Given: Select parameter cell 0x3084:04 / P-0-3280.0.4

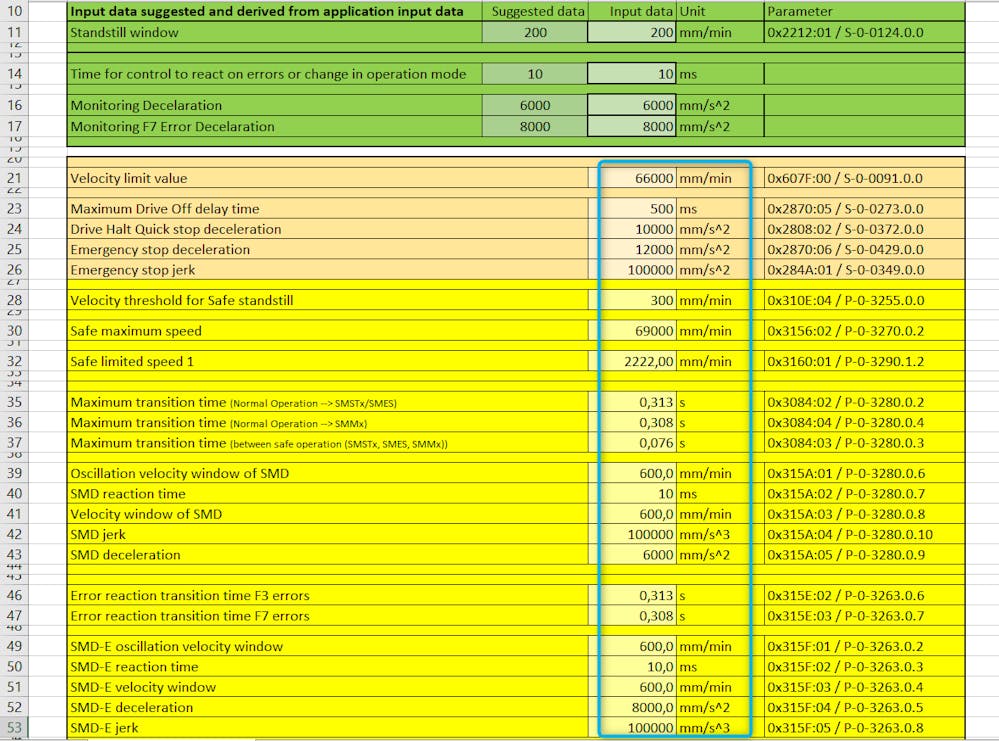Looking at the screenshot, I should [865, 422].
